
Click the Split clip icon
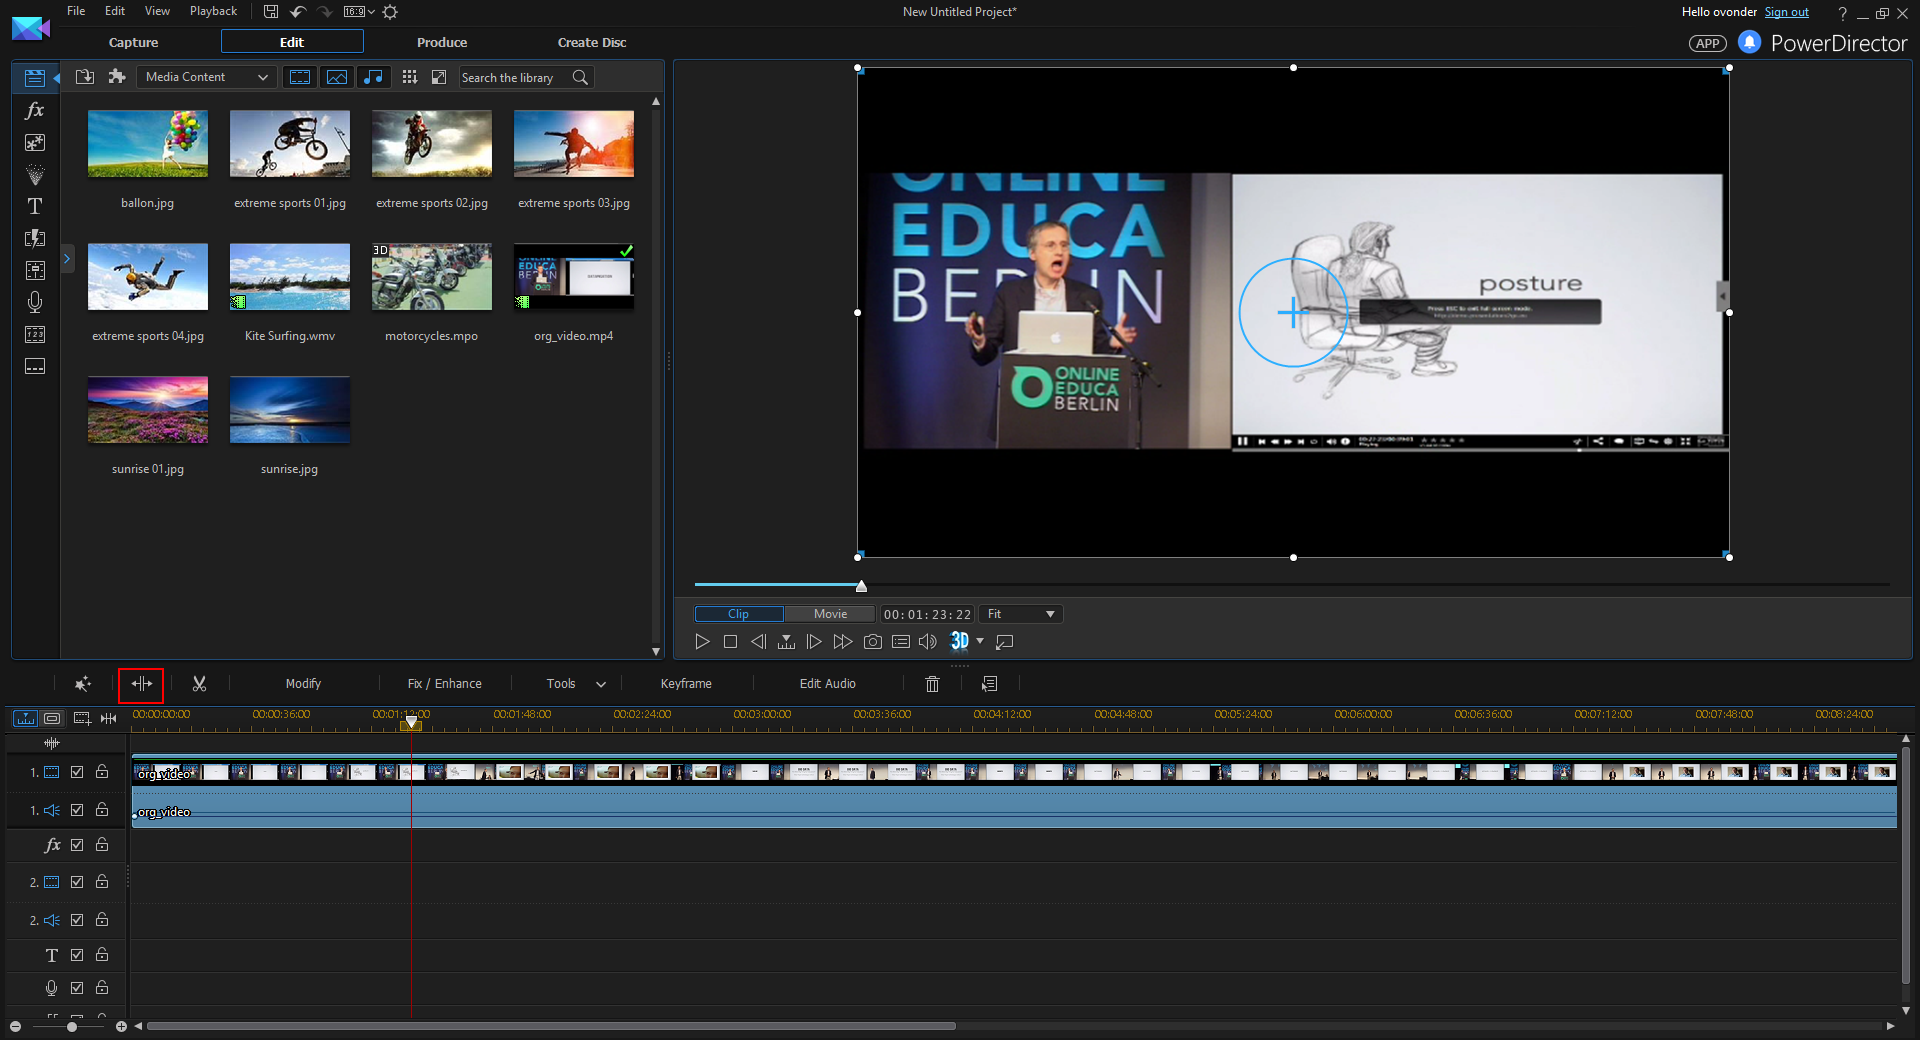coord(141,684)
